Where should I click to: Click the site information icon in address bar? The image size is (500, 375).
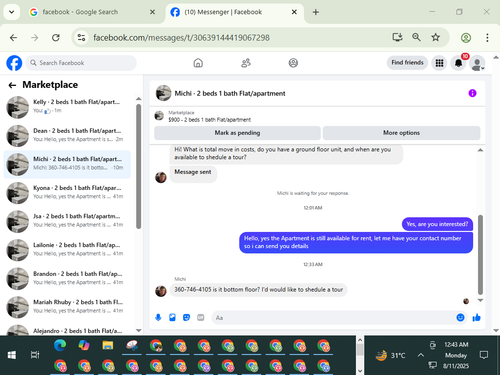[81, 38]
